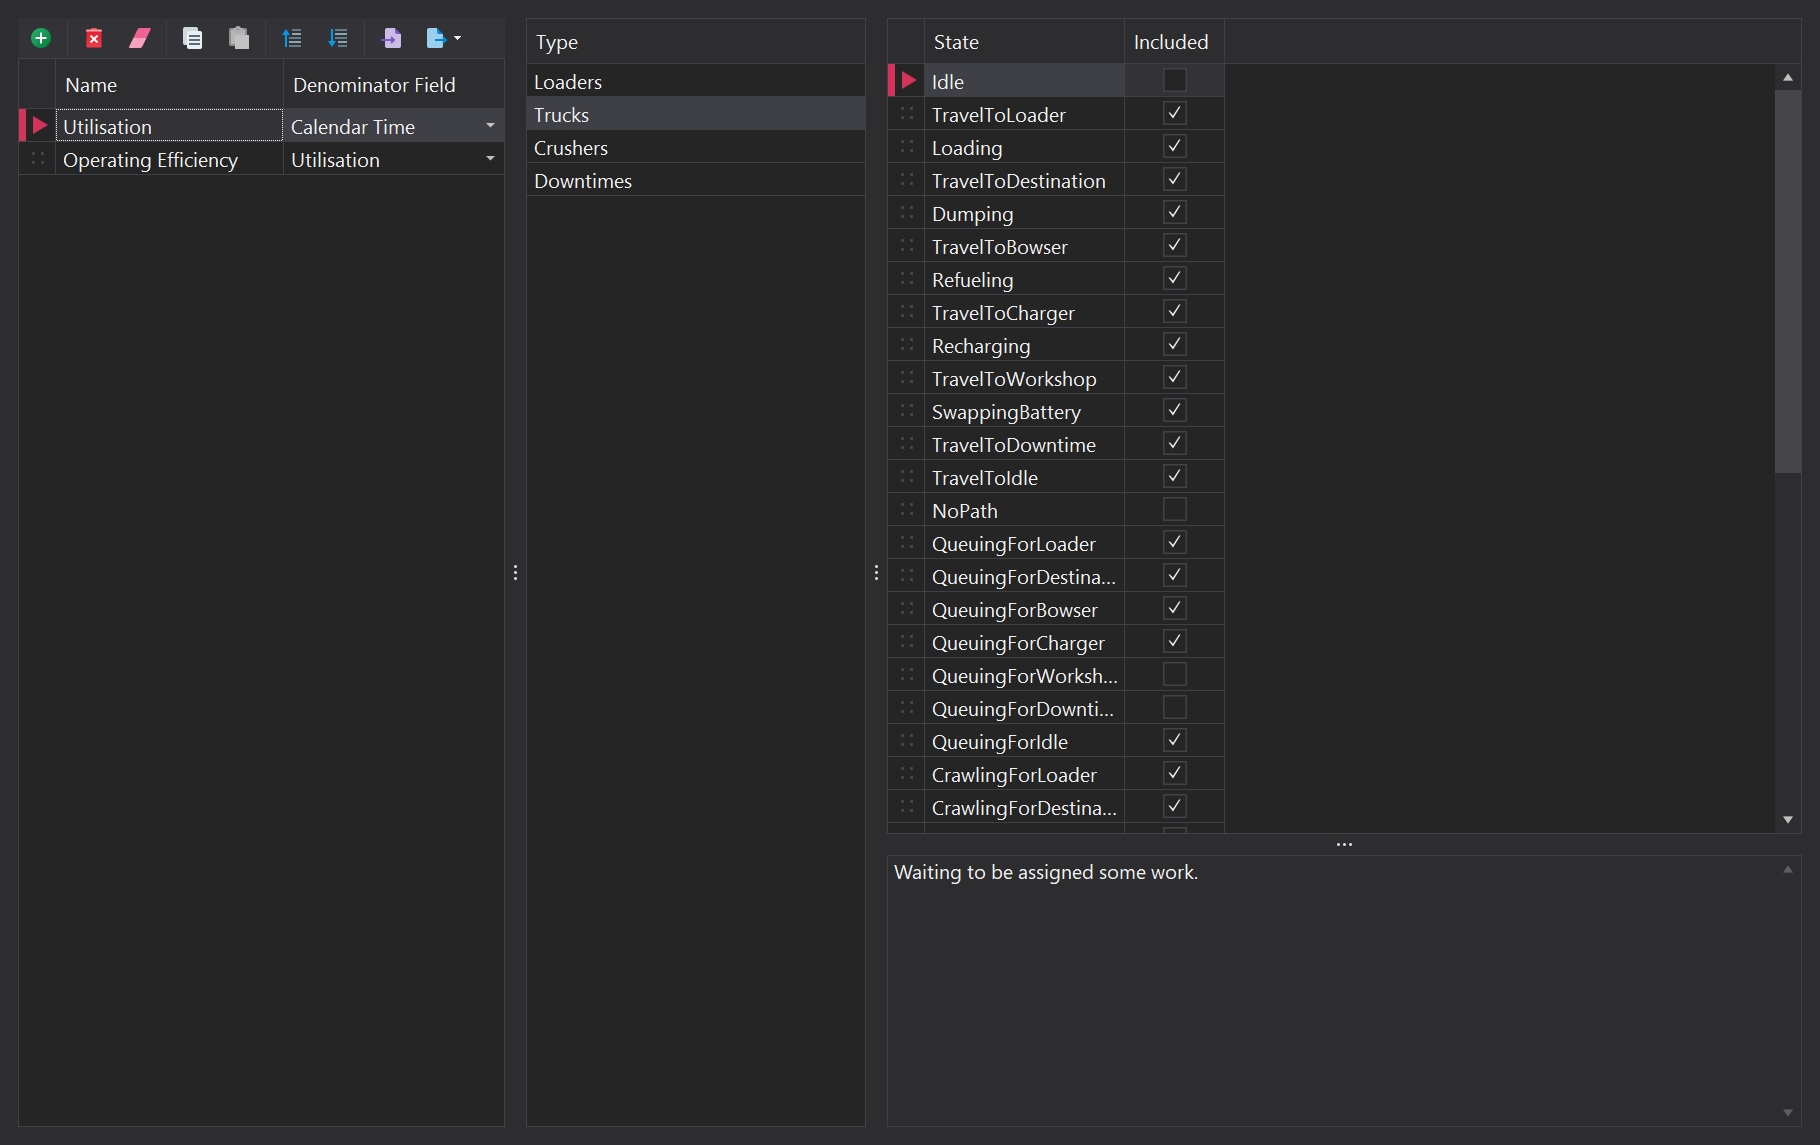The width and height of the screenshot is (1820, 1145).
Task: Click the state list vertical scrollbar thumb
Action: pyautogui.click(x=1788, y=281)
